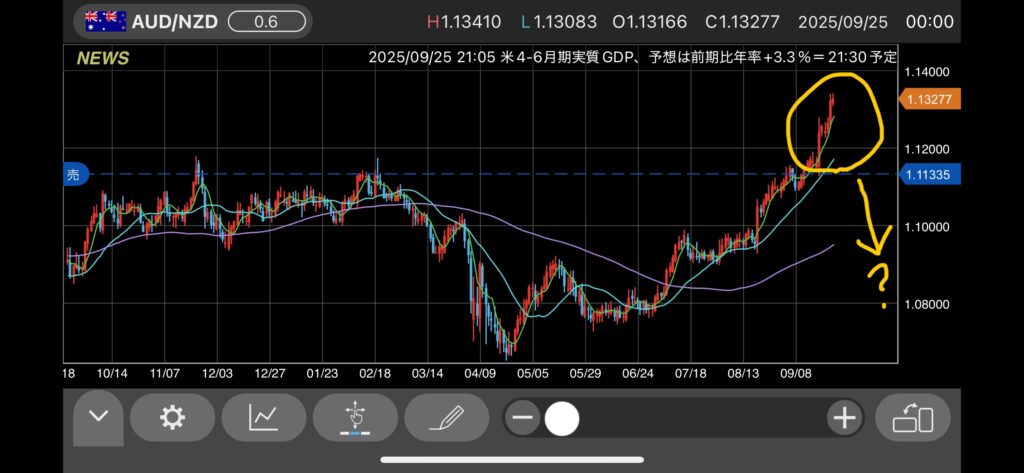Open the NEWS label
This screenshot has height=473, width=1024.
pos(102,58)
